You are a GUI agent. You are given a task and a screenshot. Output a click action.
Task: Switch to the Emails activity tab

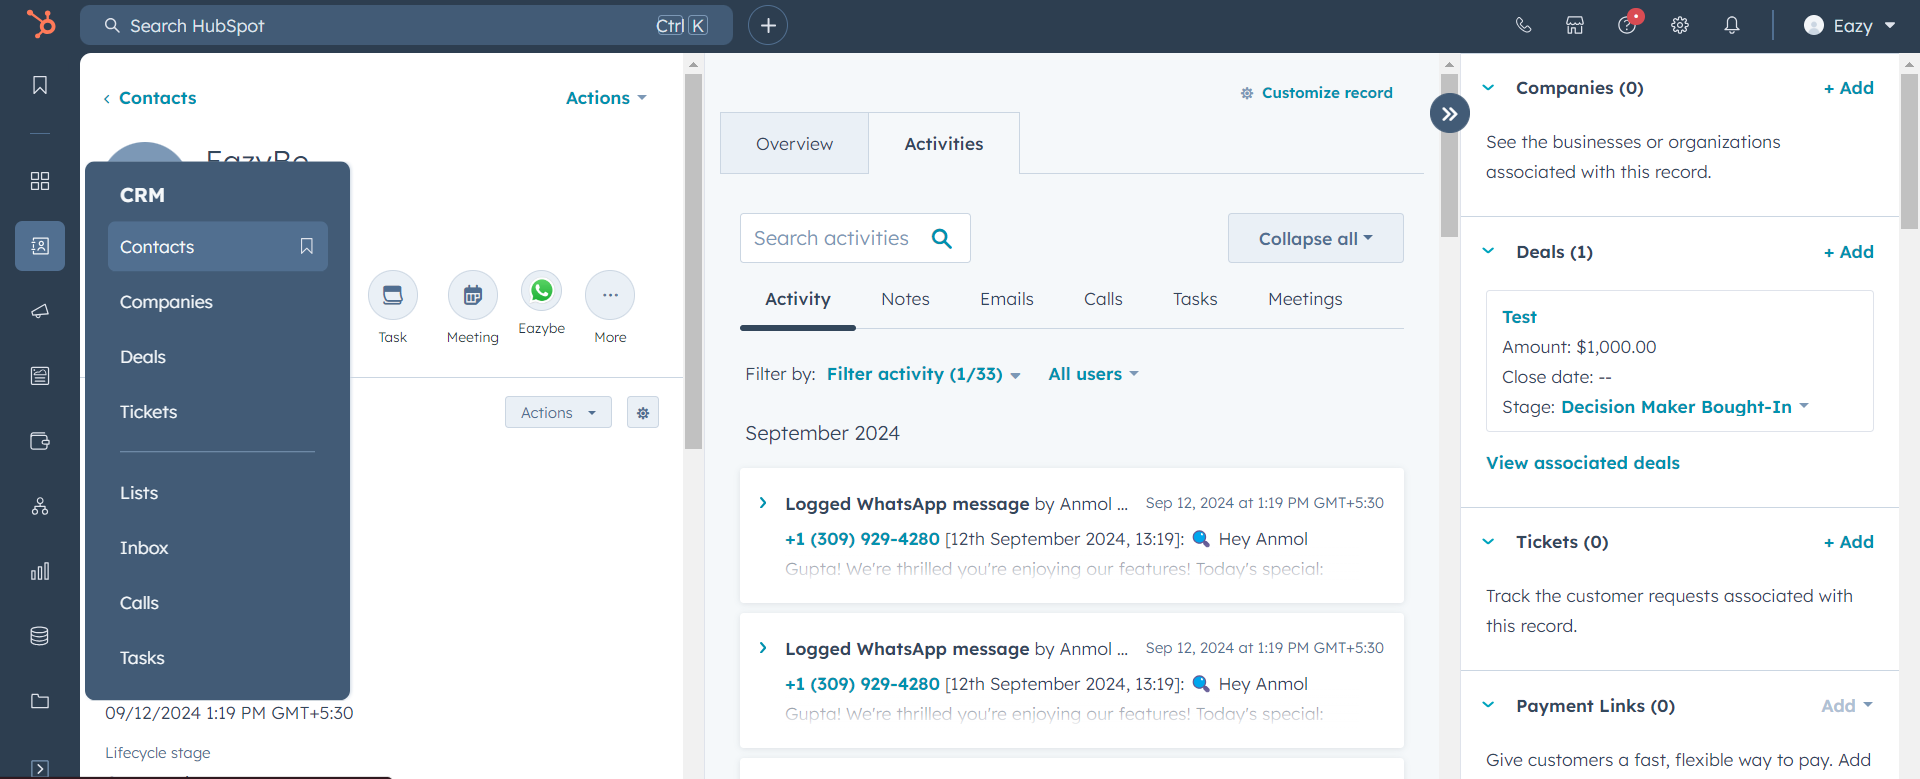[x=1007, y=299]
